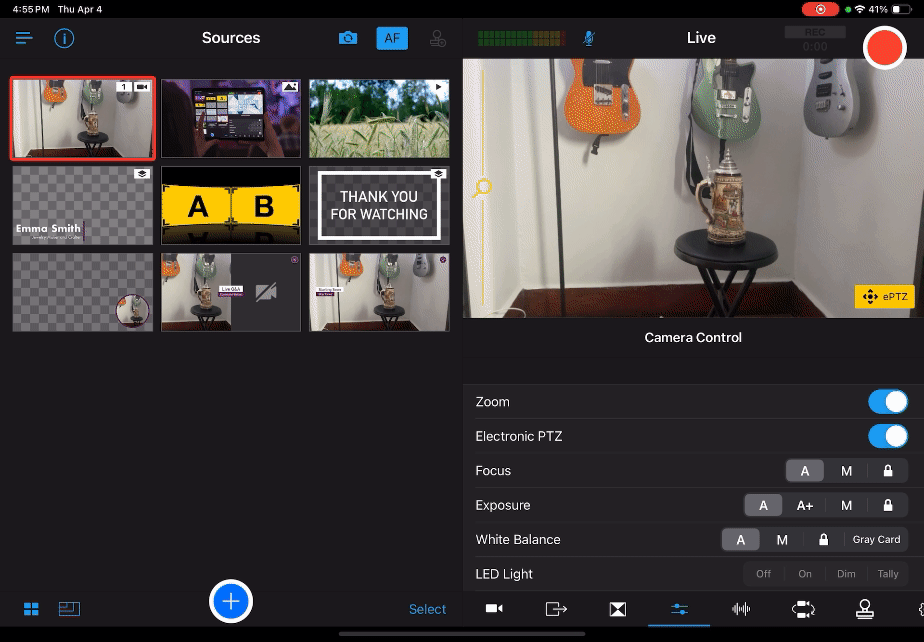Start recording with the red record button
The height and width of the screenshot is (642, 924).
(884, 47)
